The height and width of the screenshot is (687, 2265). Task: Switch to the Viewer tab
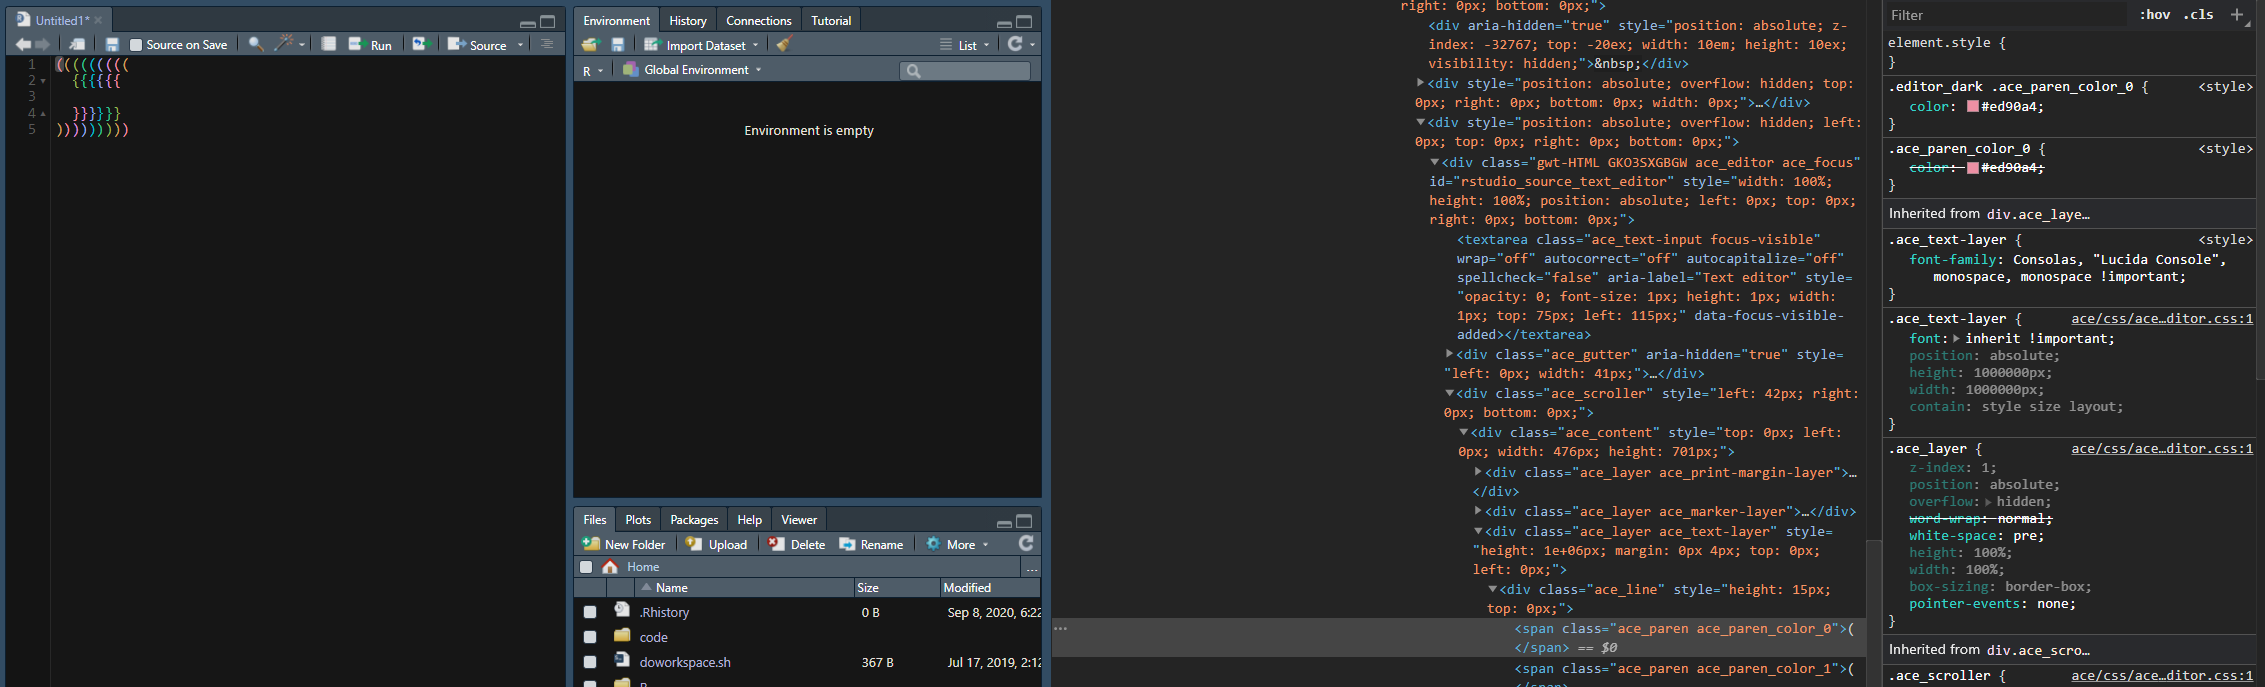tap(799, 519)
